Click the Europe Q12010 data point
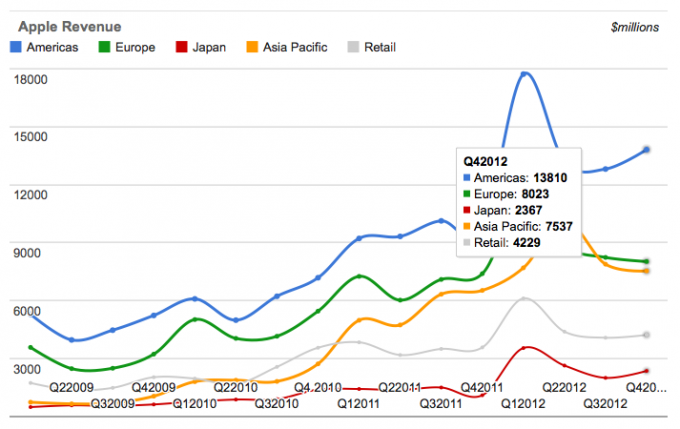 (x=195, y=320)
